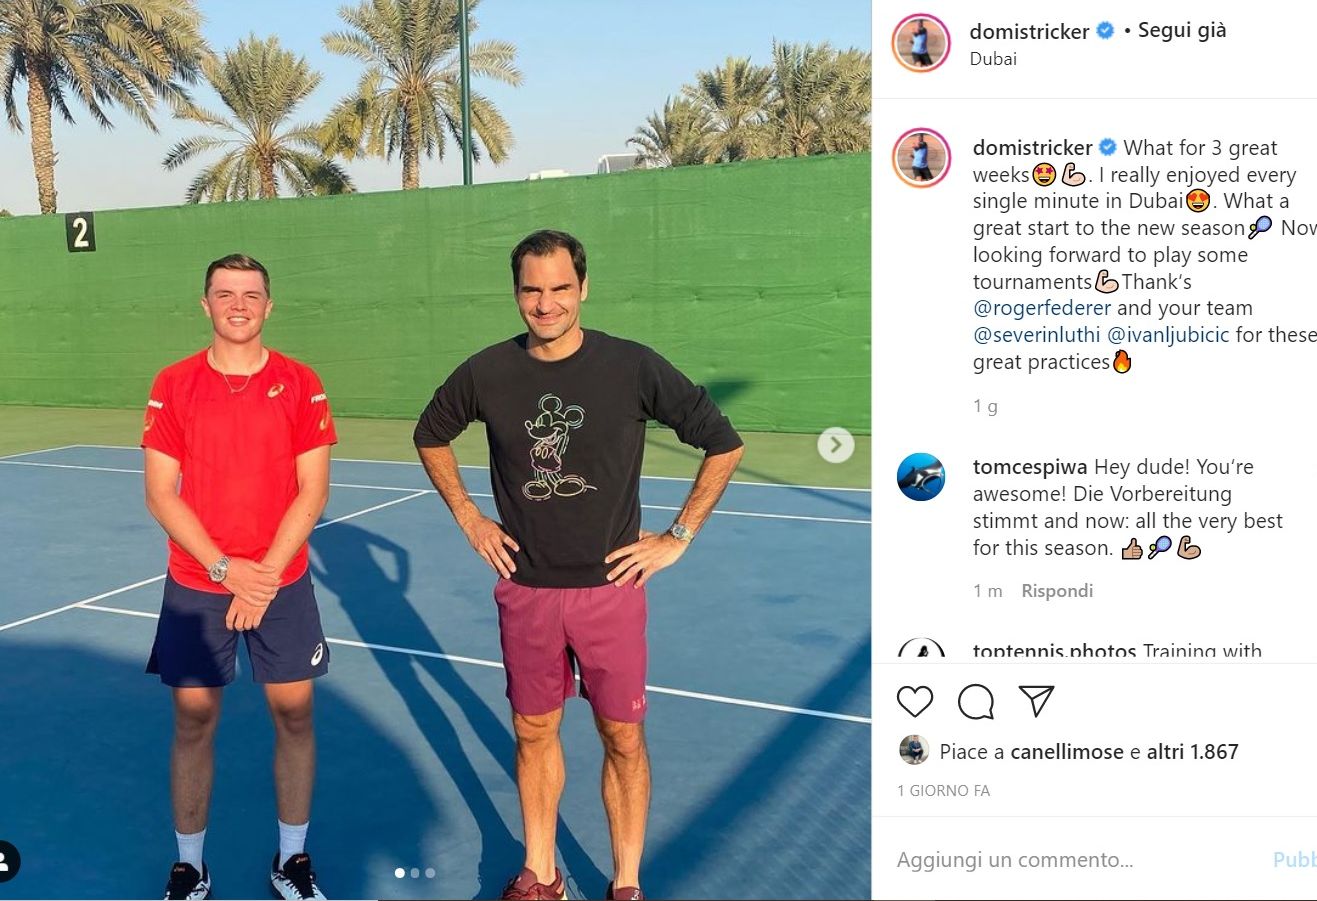Viewport: 1317px width, 901px height.
Task: Open the @rogerfederer mention link
Action: click(1042, 308)
